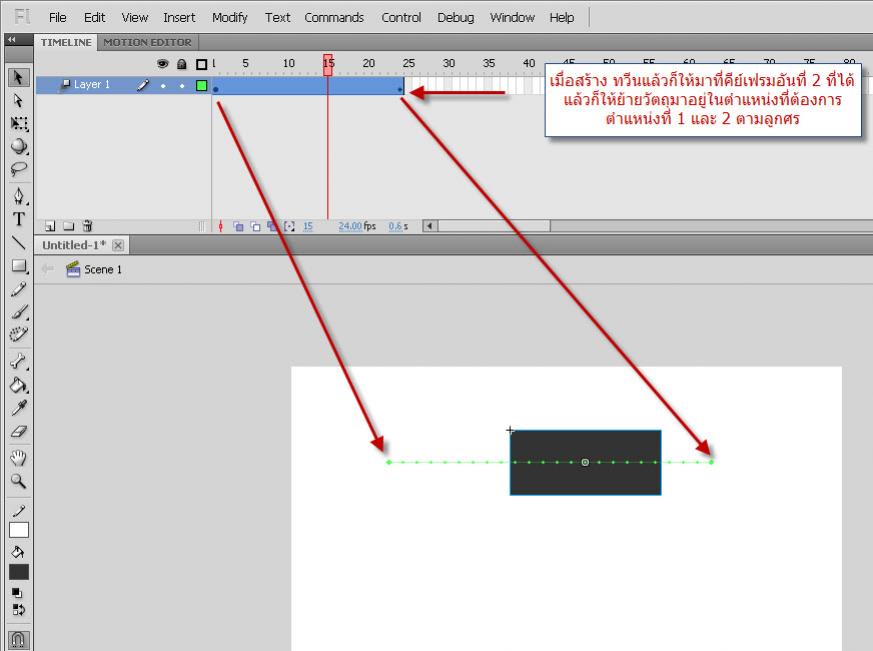Click the playhead at frame 15
Screen dimensions: 873x651
[x=328, y=64]
